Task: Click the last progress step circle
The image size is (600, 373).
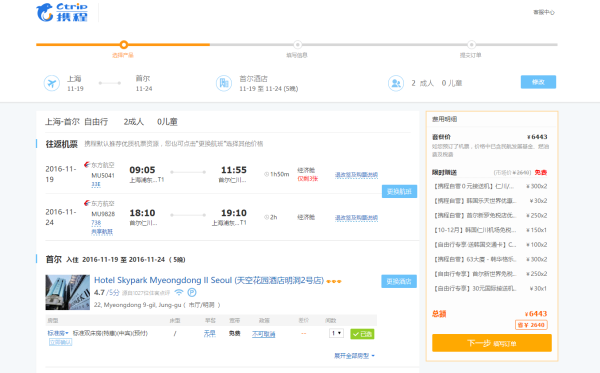Action: 471,45
